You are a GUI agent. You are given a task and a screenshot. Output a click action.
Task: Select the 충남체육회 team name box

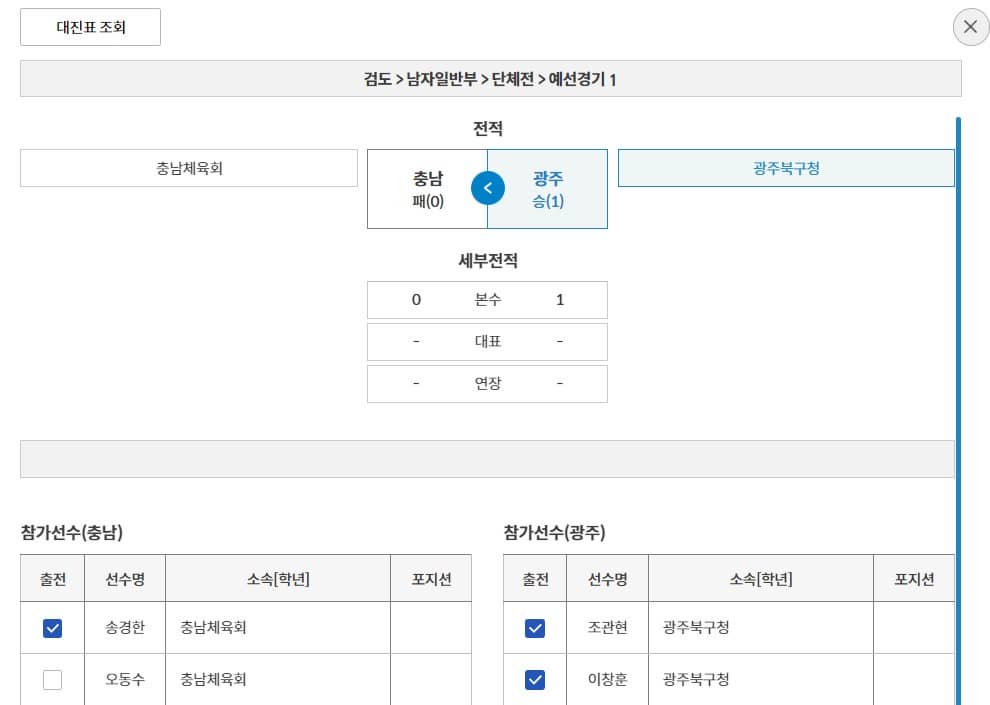coord(188,168)
